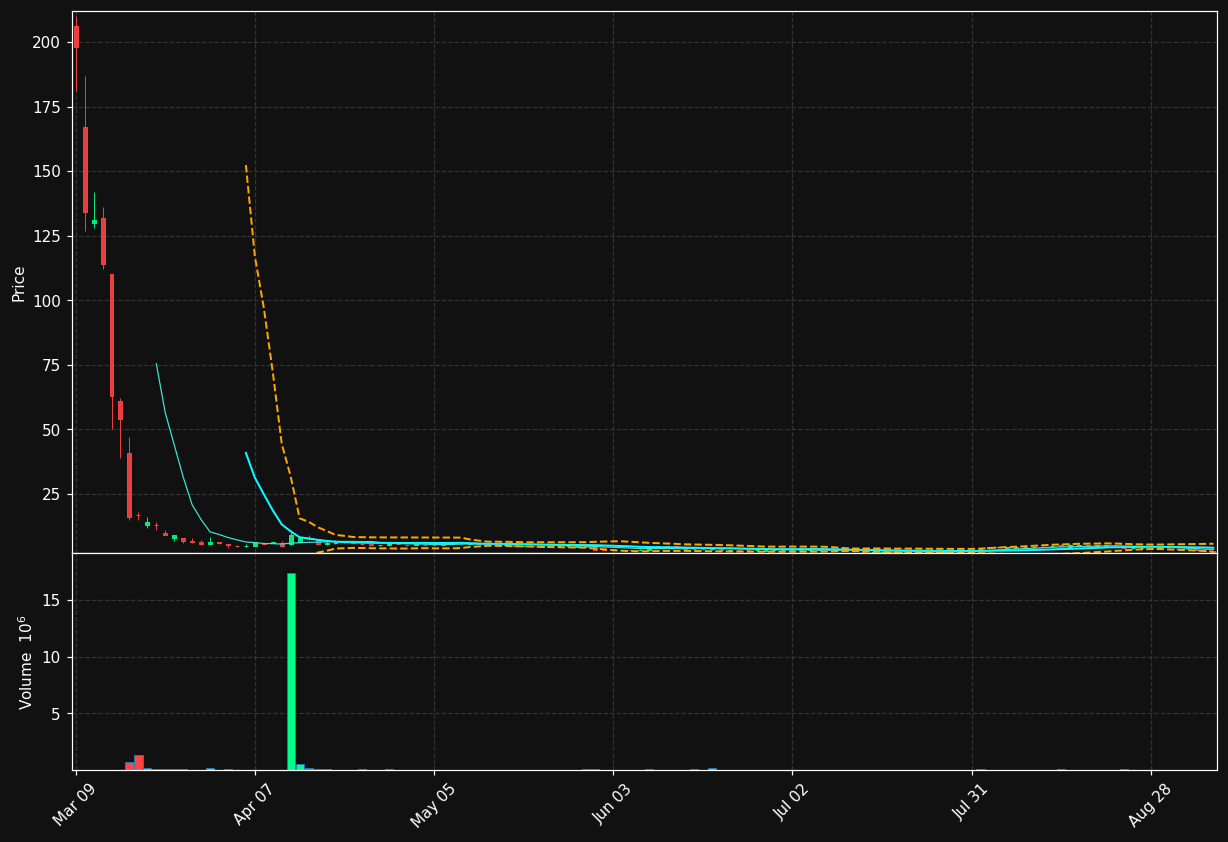Click the Volume axis title
The image size is (1228, 842).
(x=26, y=662)
